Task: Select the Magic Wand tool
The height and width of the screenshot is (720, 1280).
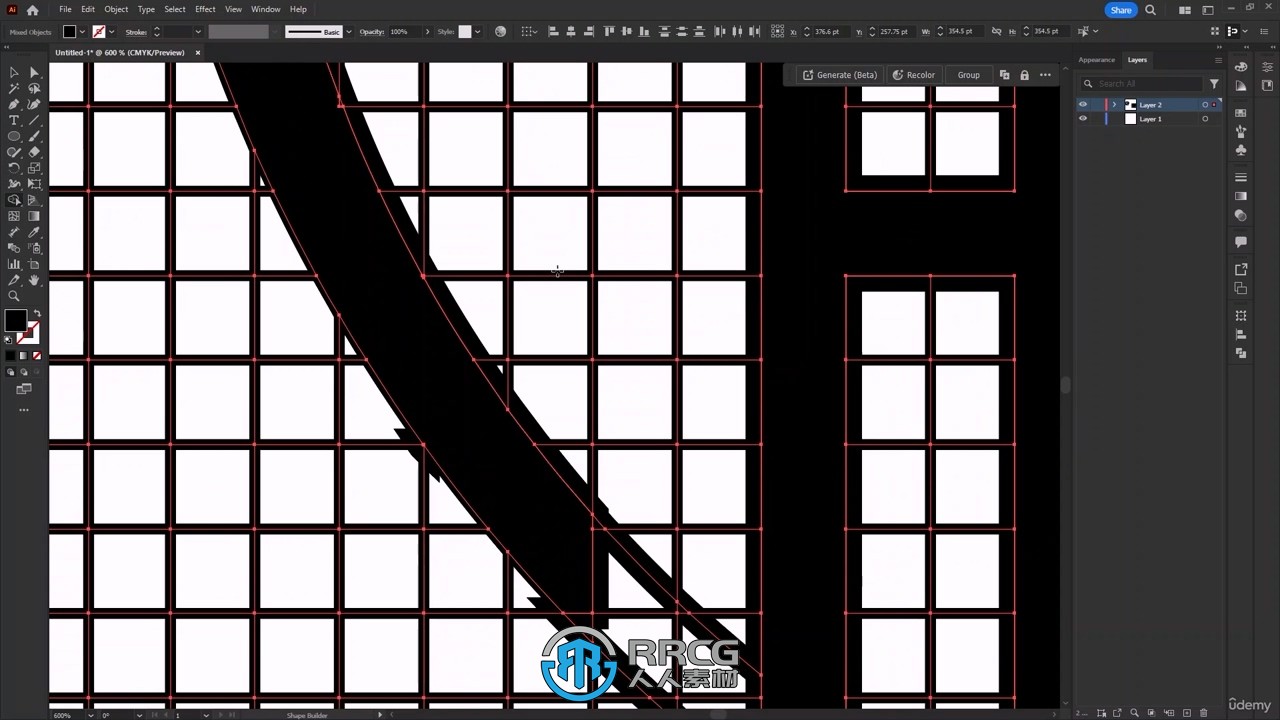Action: pos(14,88)
